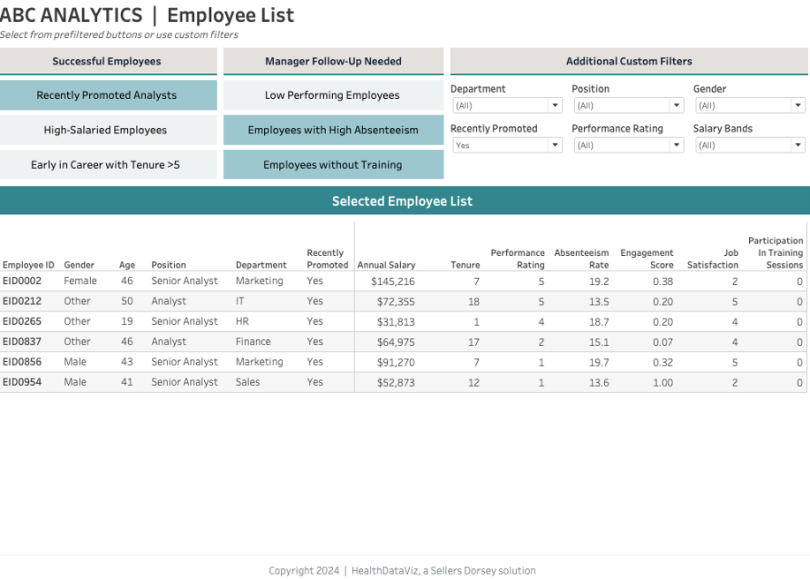Select Low Performing Employees button
This screenshot has height=579, width=810.
(333, 96)
